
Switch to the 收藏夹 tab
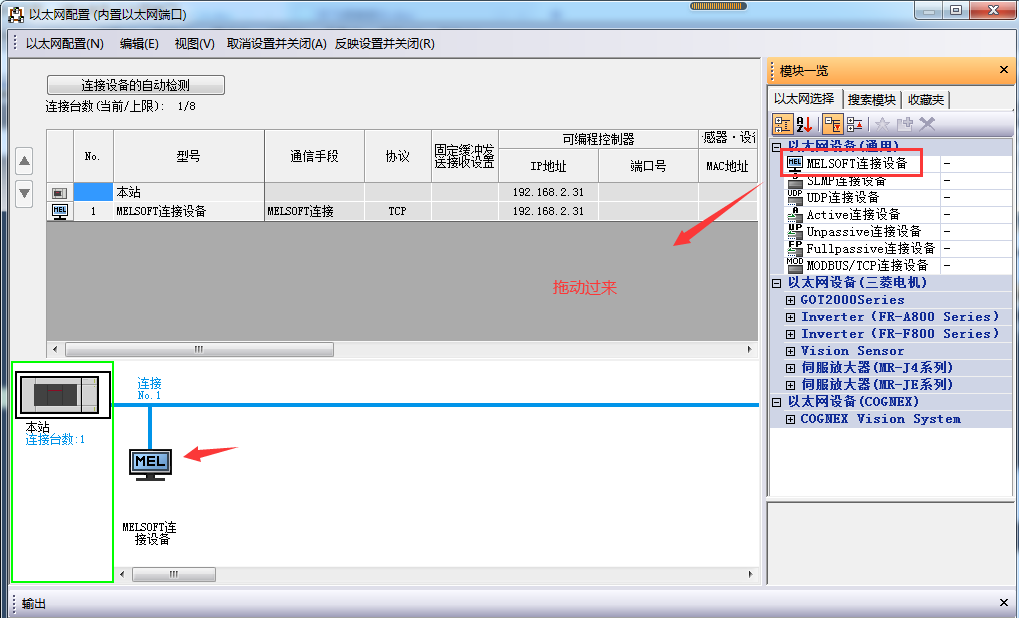926,99
